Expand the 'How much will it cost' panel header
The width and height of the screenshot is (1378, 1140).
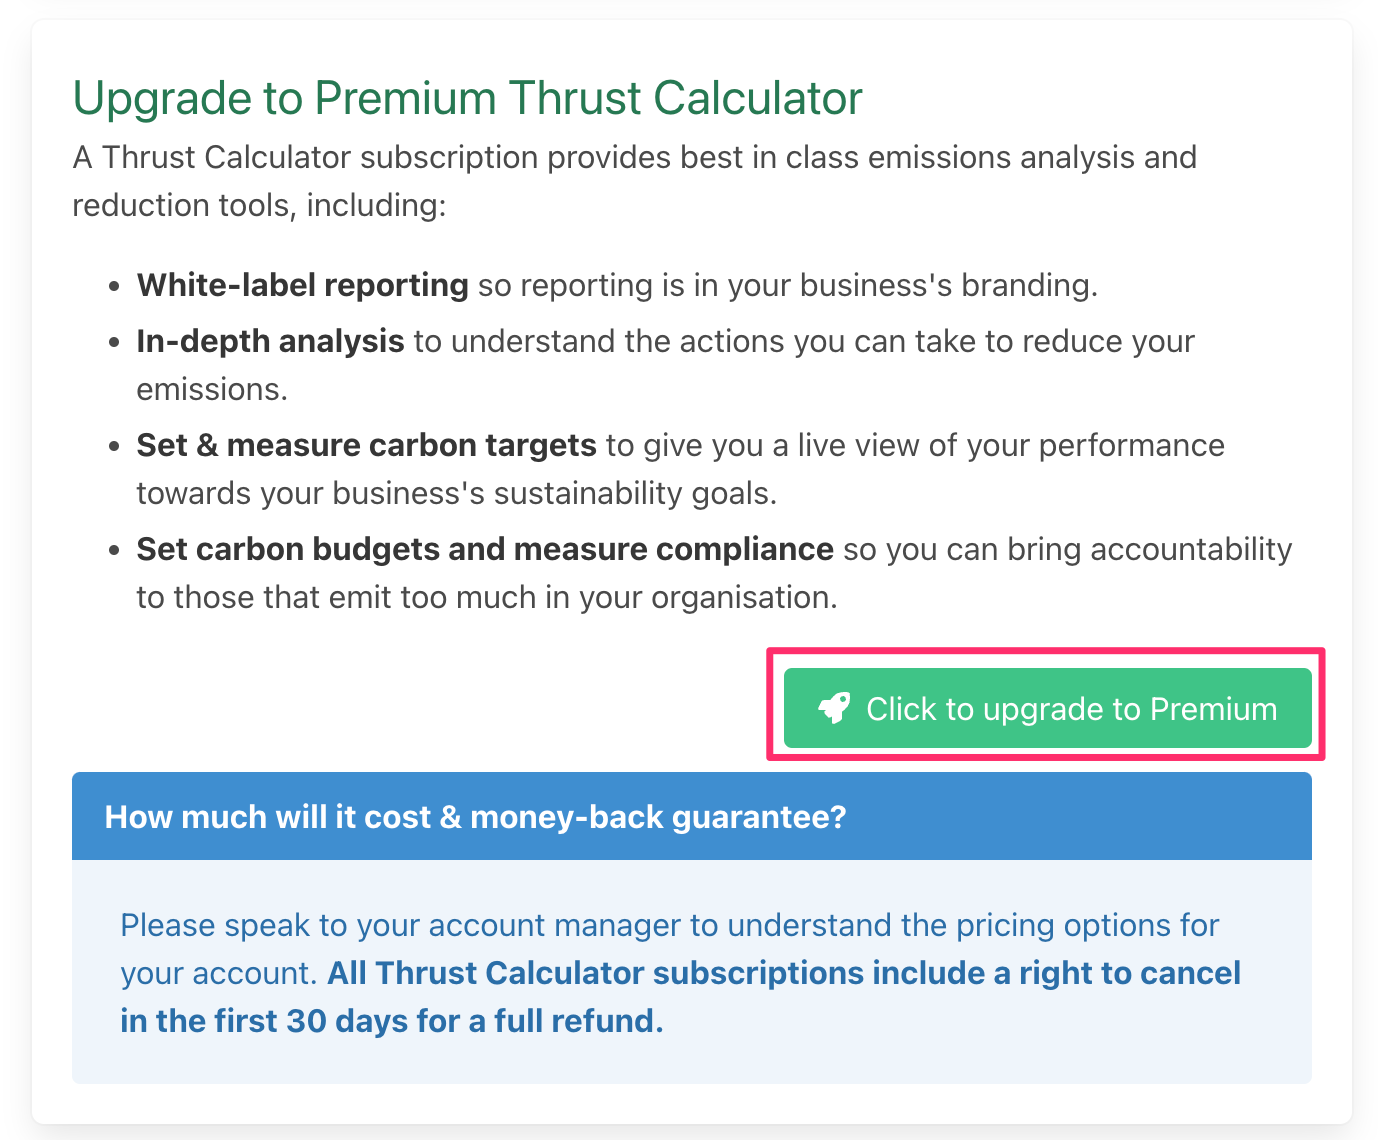(x=691, y=816)
